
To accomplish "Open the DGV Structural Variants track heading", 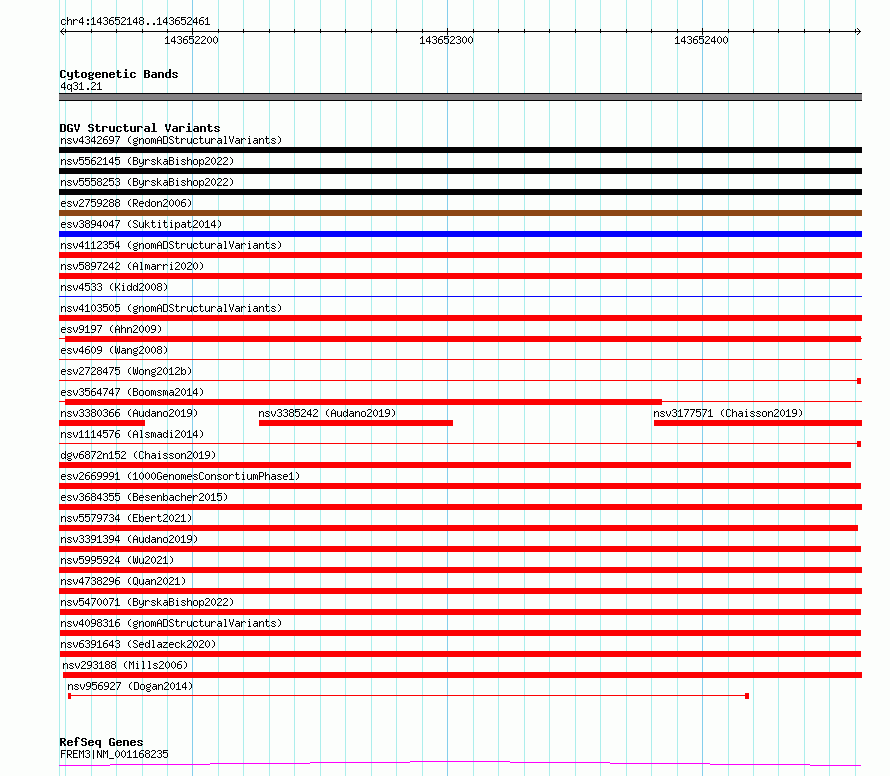I will coord(140,128).
